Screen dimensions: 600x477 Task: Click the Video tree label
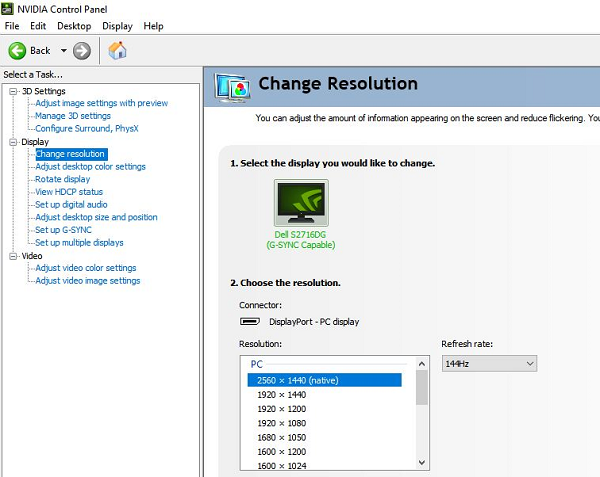point(32,256)
